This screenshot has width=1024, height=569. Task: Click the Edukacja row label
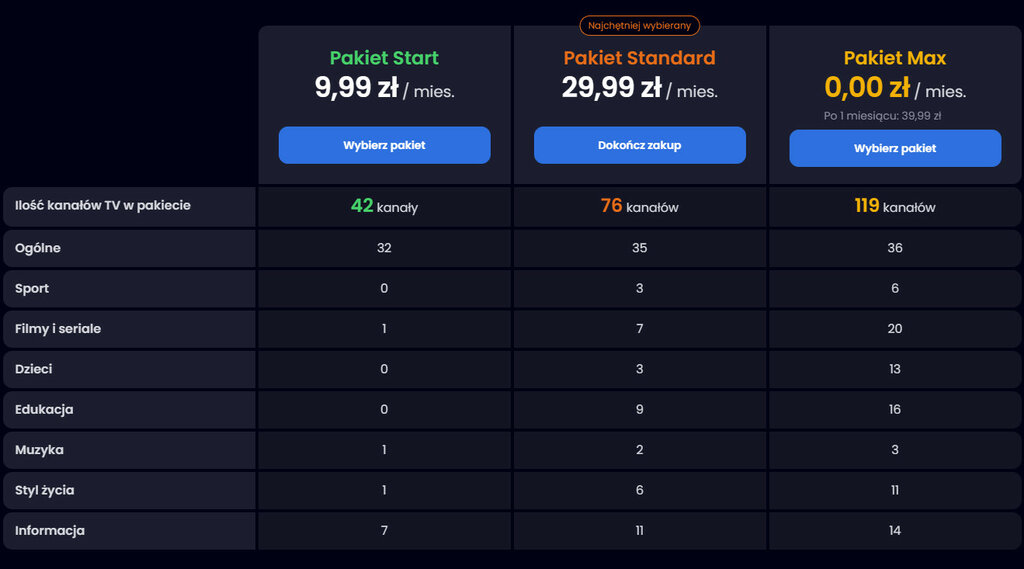44,410
